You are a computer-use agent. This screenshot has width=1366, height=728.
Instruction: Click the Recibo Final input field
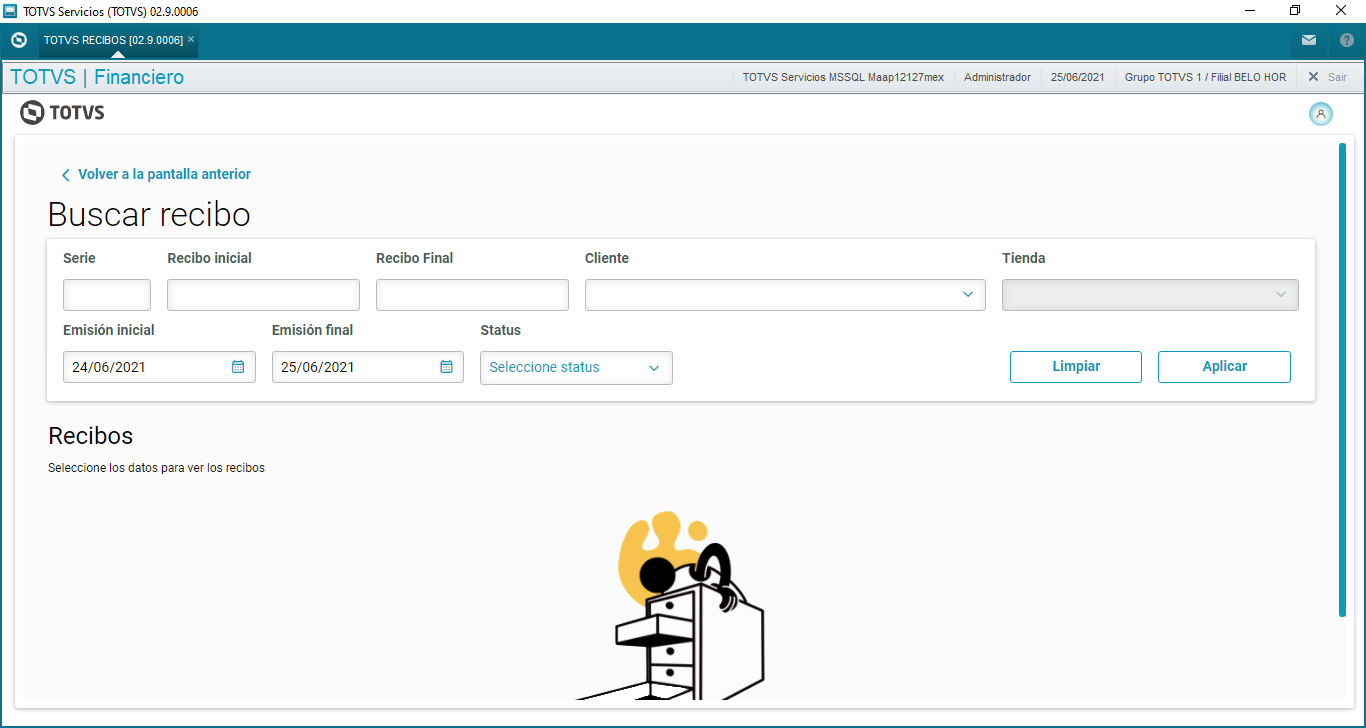472,295
